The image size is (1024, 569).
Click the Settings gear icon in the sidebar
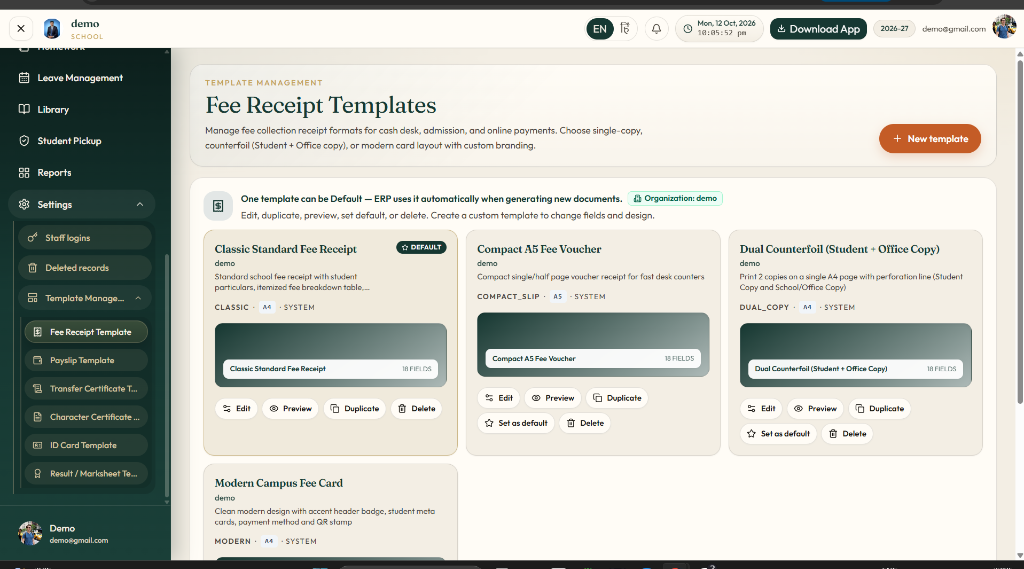pos(24,204)
